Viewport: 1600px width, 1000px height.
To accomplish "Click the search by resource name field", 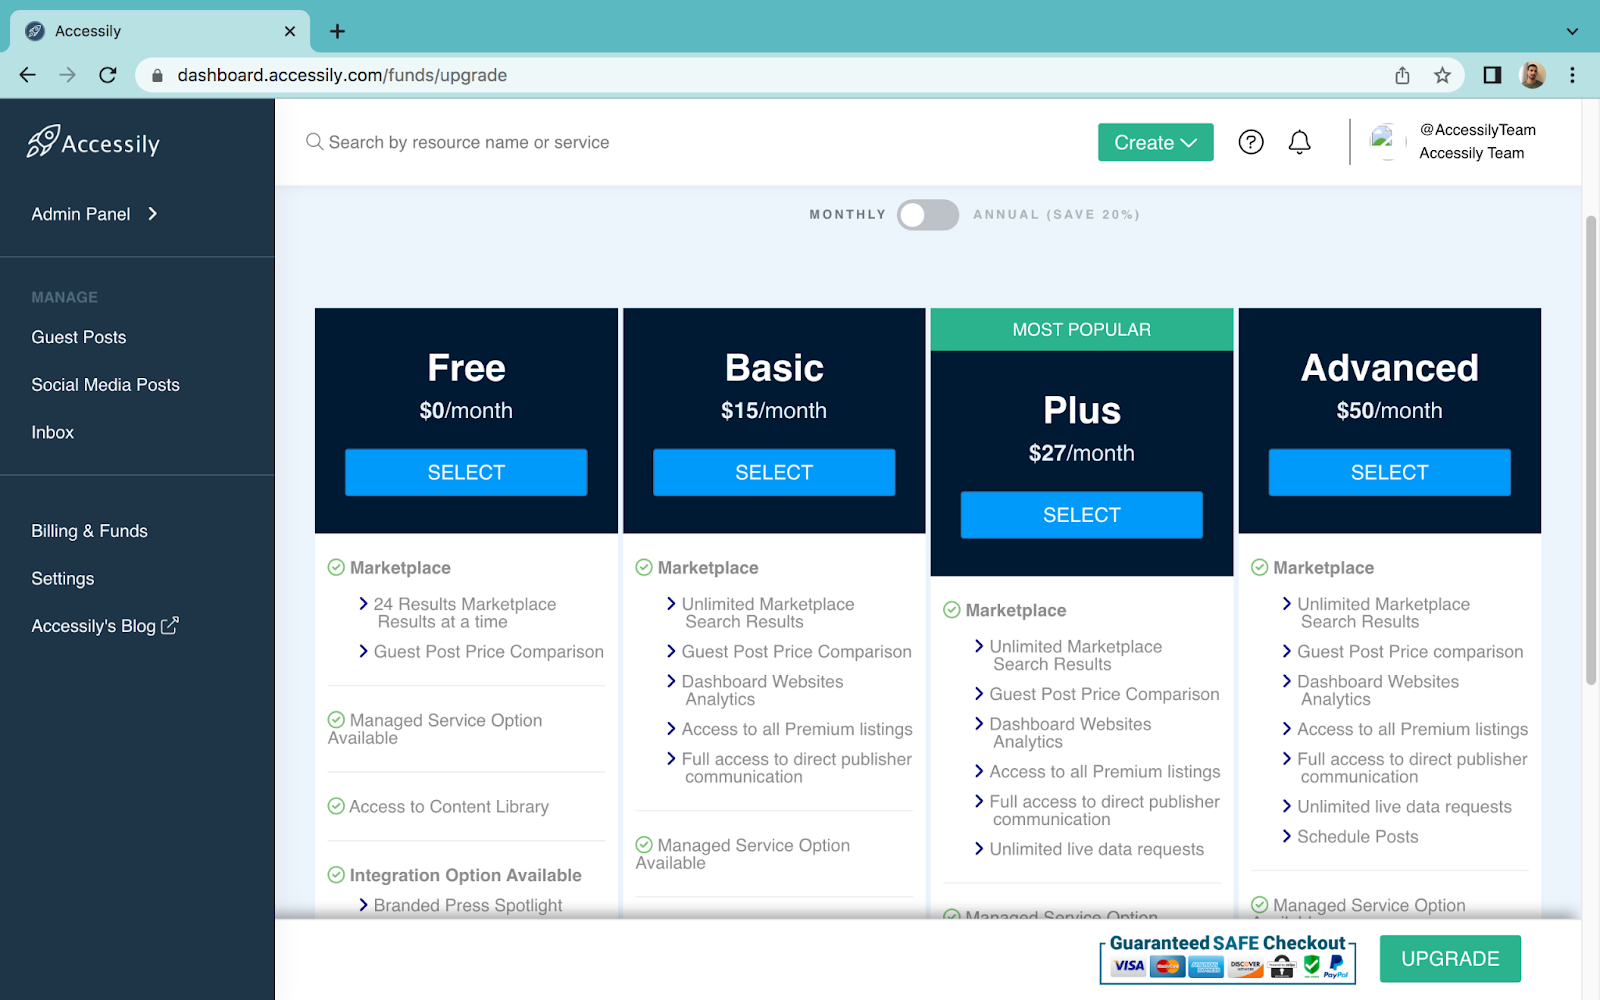I will tap(469, 142).
